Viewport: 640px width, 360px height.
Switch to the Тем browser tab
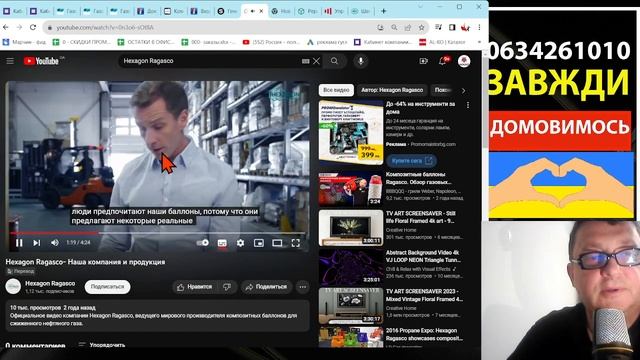(x=227, y=11)
